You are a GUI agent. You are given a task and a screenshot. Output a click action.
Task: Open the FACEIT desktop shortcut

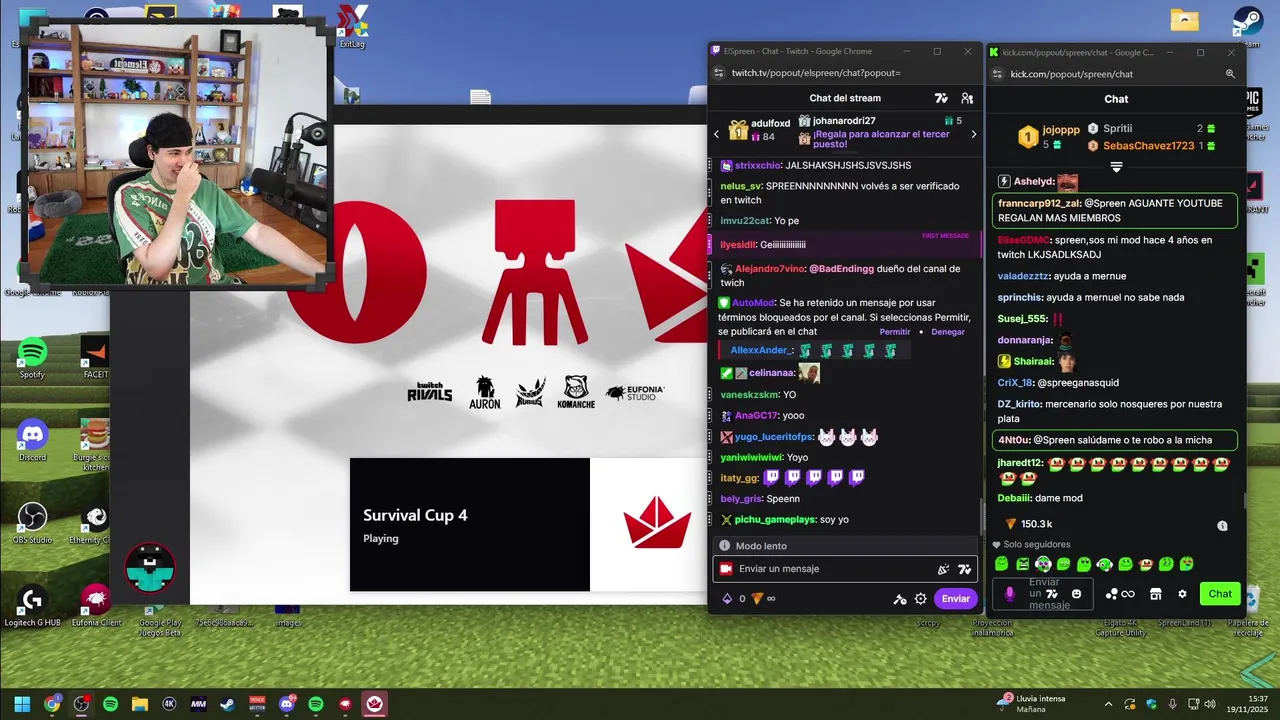point(96,358)
